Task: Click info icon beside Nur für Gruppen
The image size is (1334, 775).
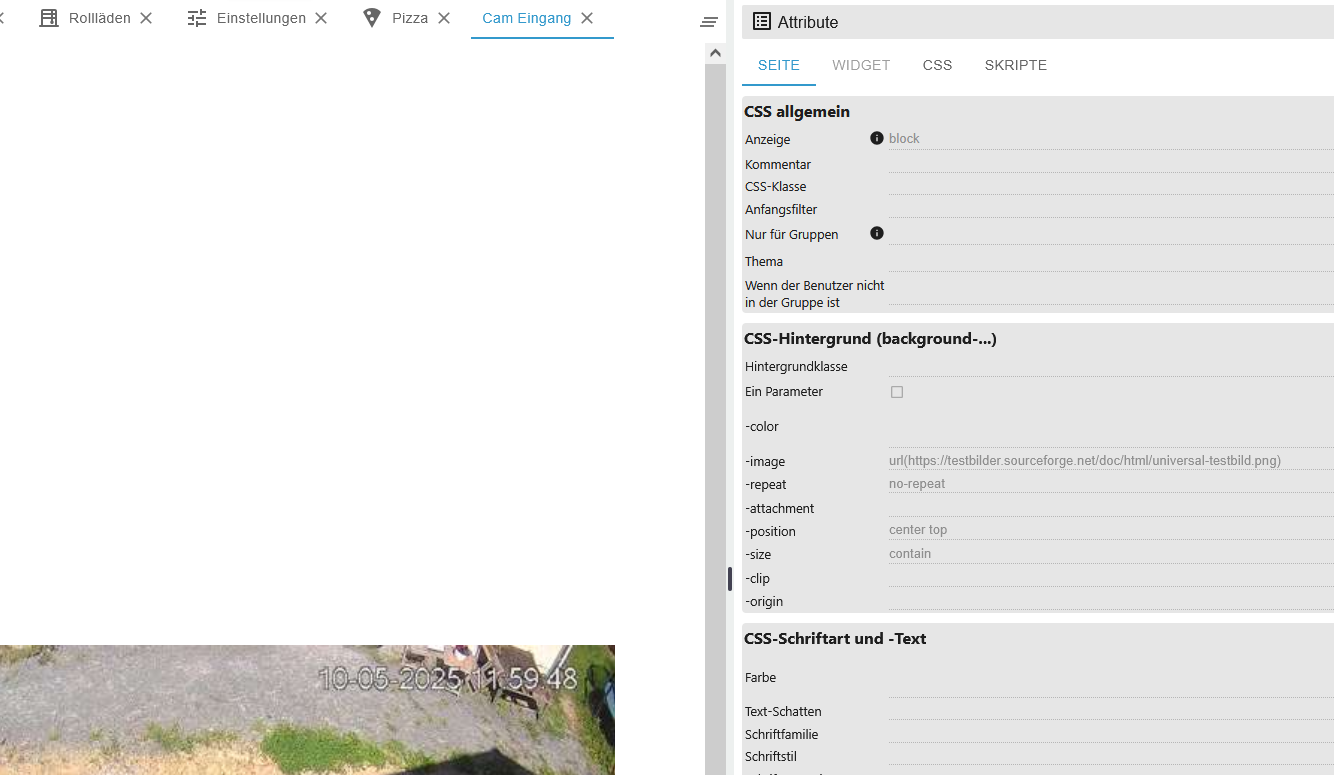Action: 877,233
